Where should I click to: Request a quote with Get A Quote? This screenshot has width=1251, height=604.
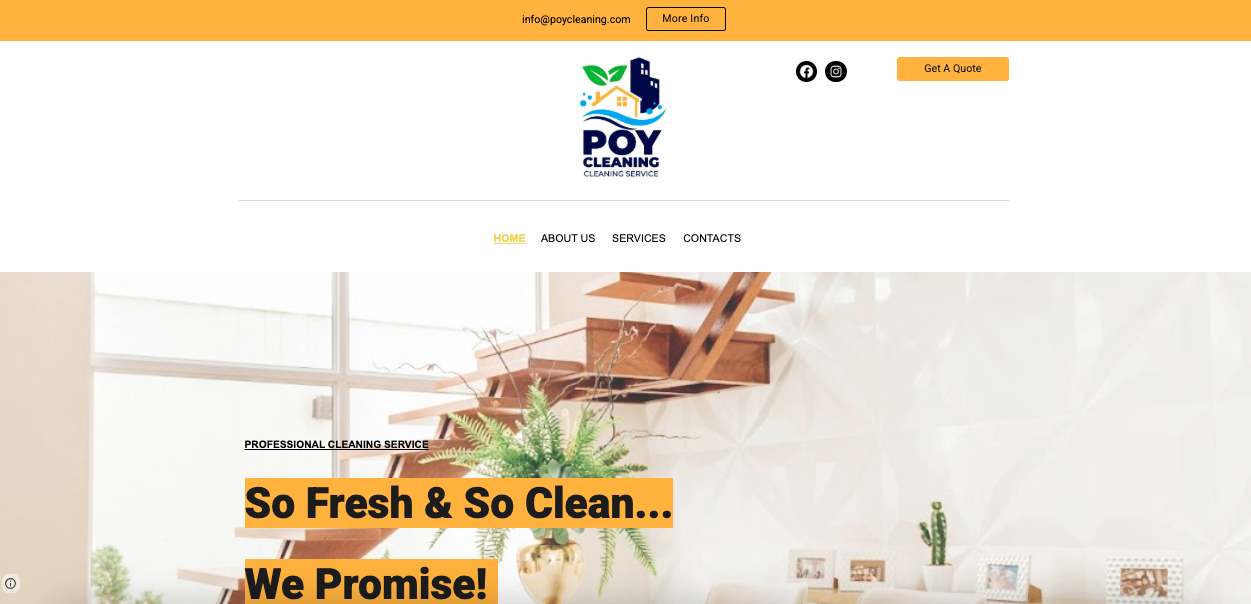pos(953,69)
